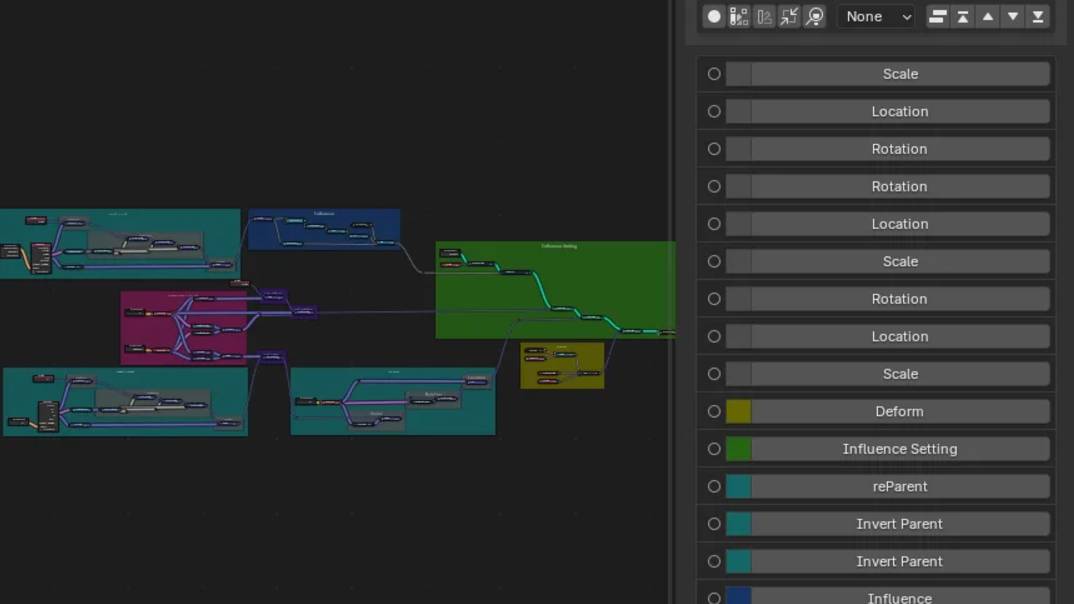1074x604 pixels.
Task: Move entry up with plain up-arrow
Action: [988, 16]
